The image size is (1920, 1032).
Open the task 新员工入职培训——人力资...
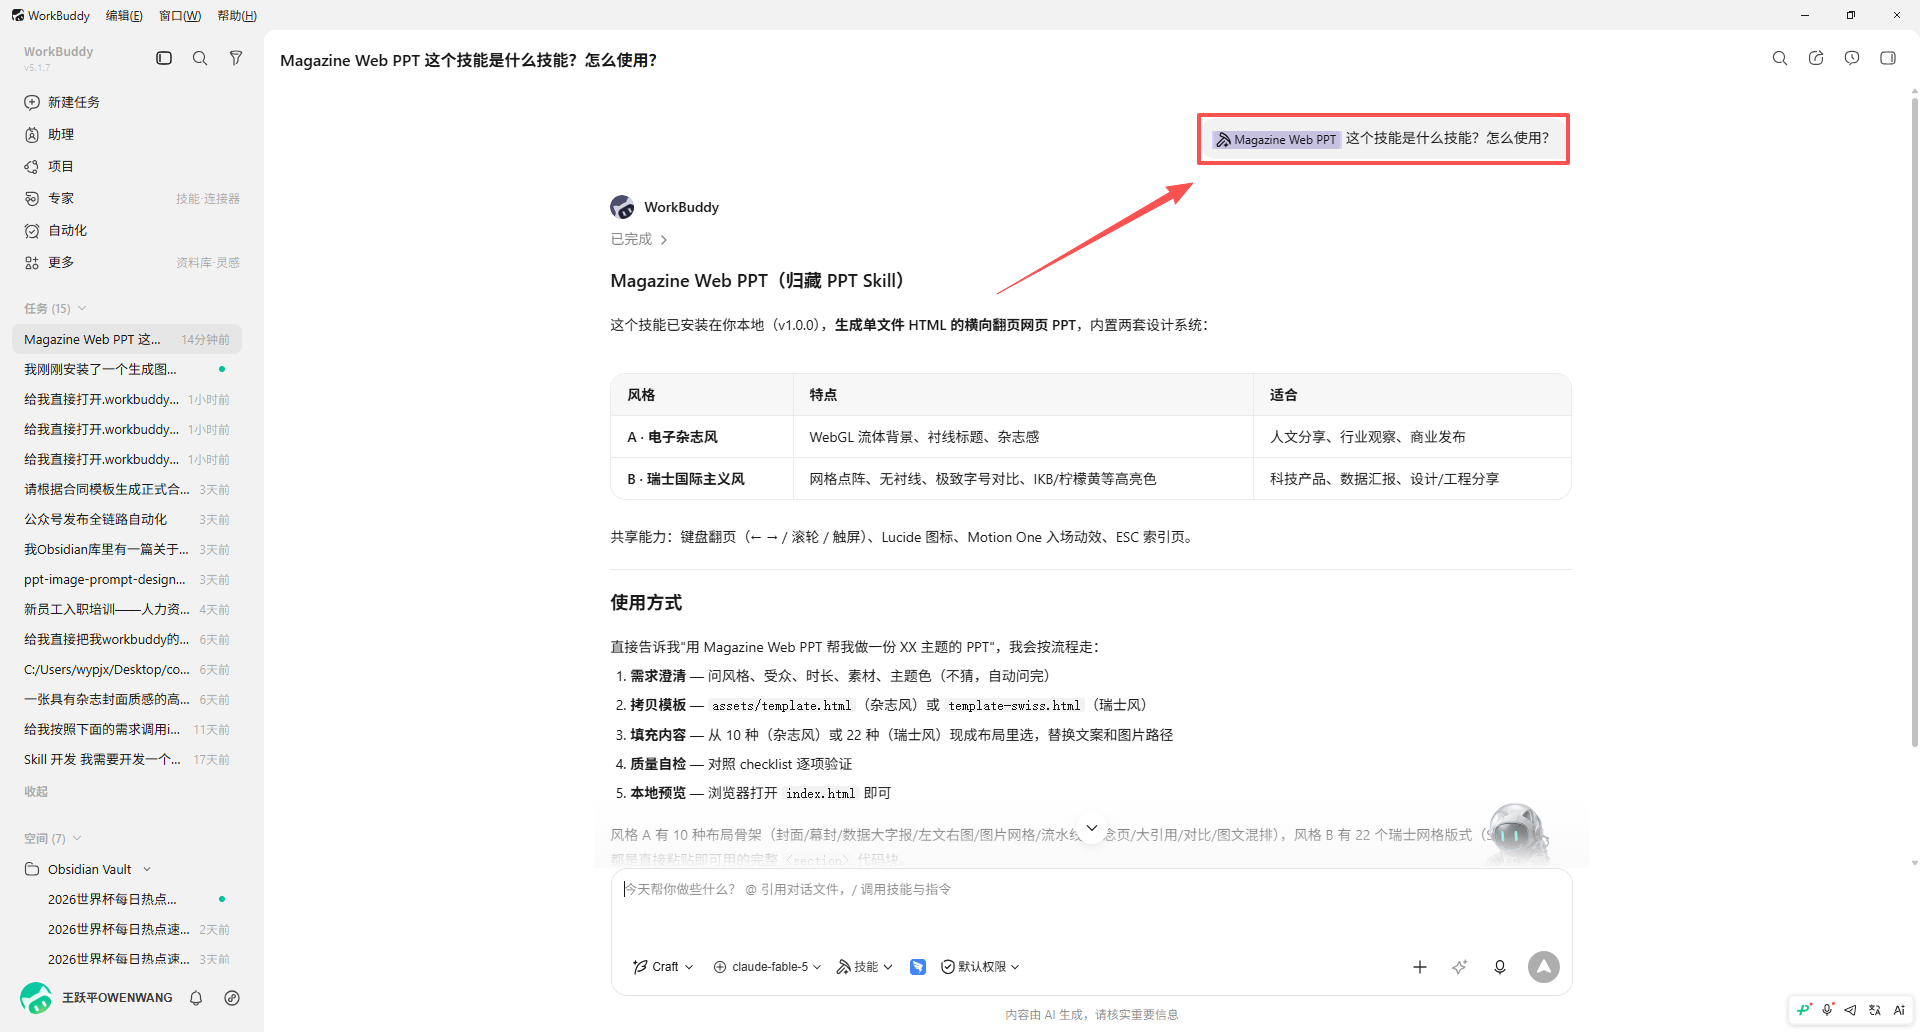click(127, 609)
